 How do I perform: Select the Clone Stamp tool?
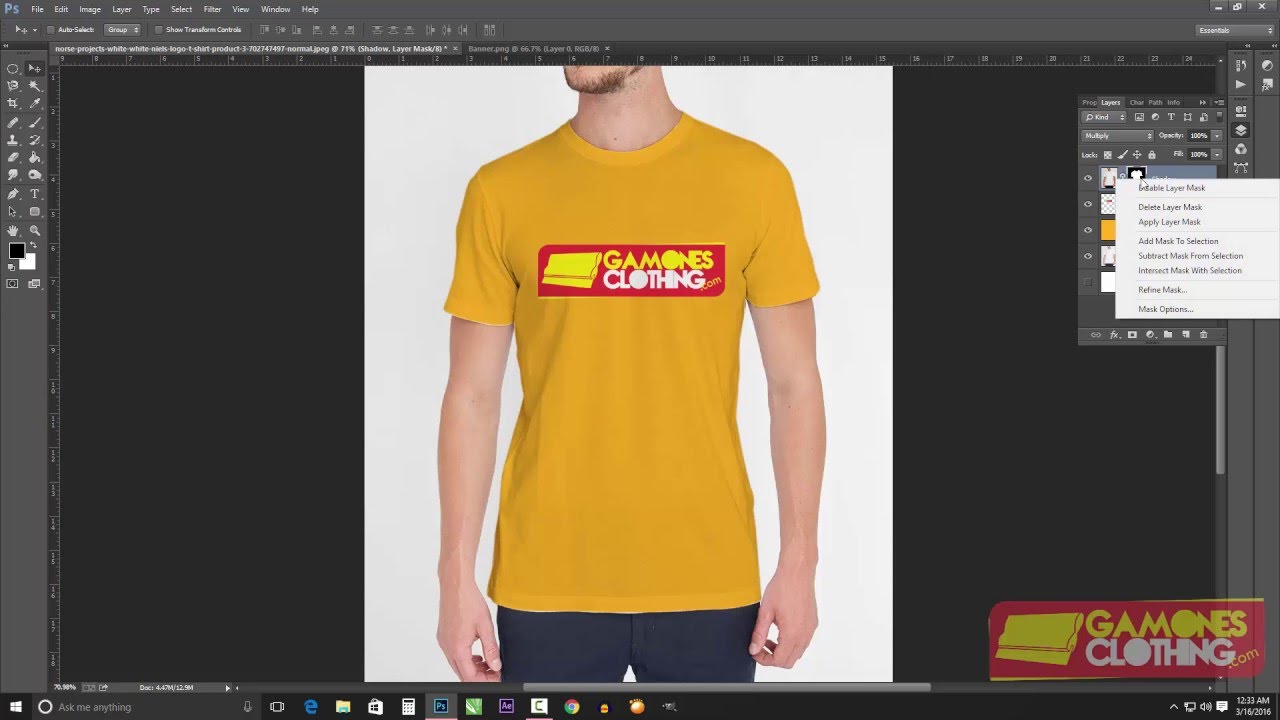click(13, 140)
